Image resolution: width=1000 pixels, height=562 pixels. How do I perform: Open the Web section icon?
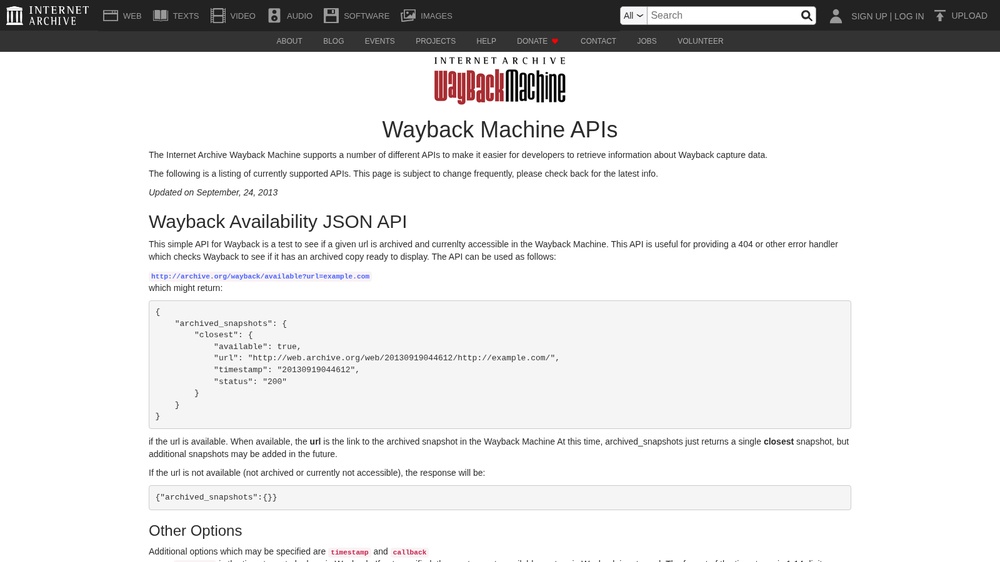[x=110, y=15]
